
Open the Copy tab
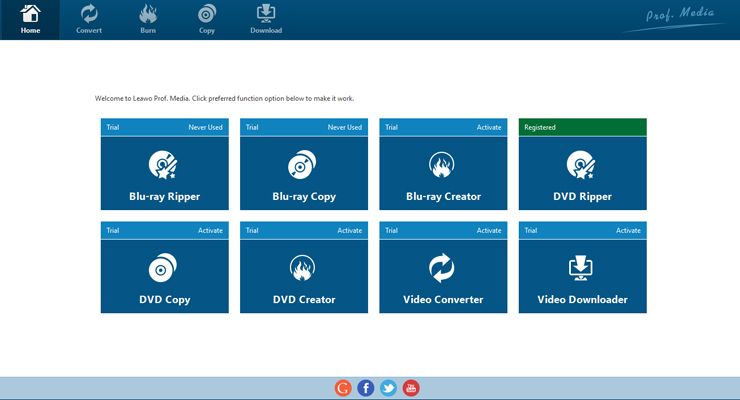207,20
